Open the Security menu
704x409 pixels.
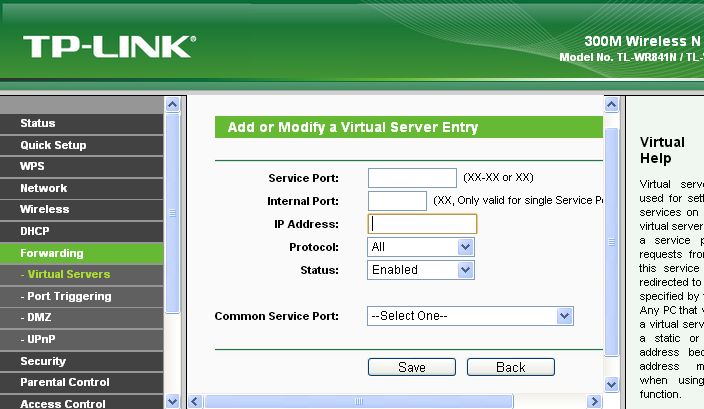coord(81,361)
